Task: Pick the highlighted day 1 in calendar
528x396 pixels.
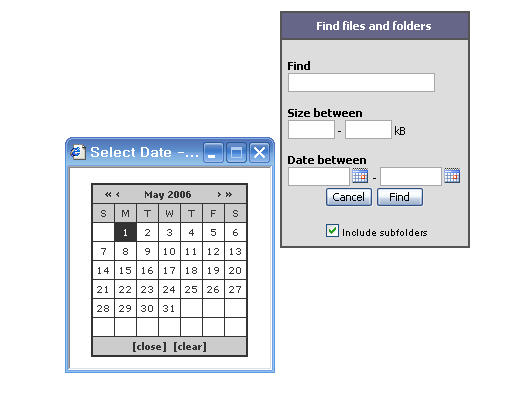Action: pyautogui.click(x=125, y=232)
